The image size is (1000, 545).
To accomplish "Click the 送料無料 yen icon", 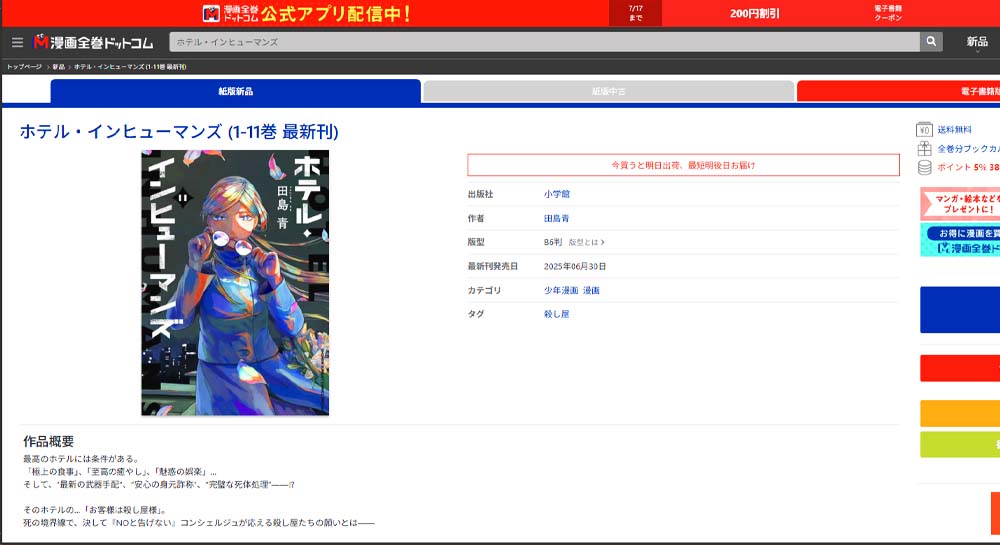I will 924,129.
